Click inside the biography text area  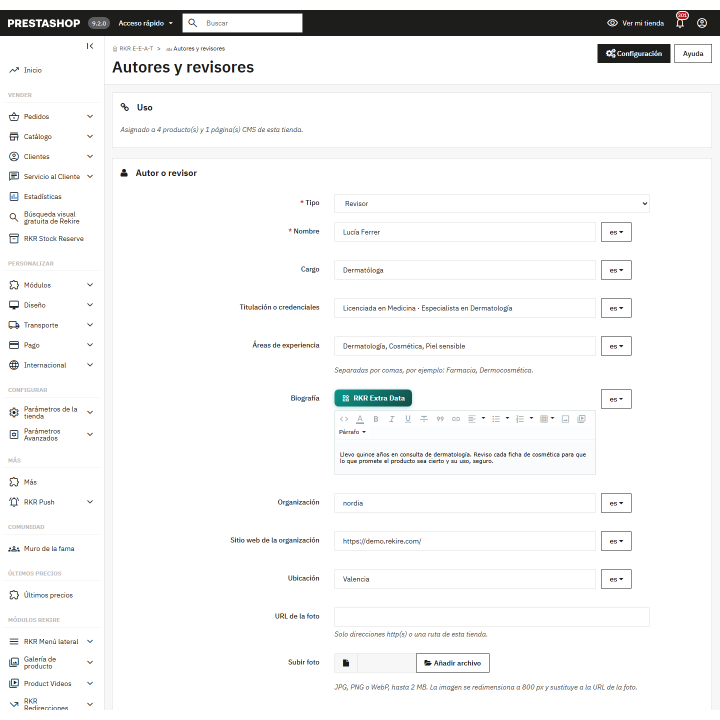click(465, 457)
